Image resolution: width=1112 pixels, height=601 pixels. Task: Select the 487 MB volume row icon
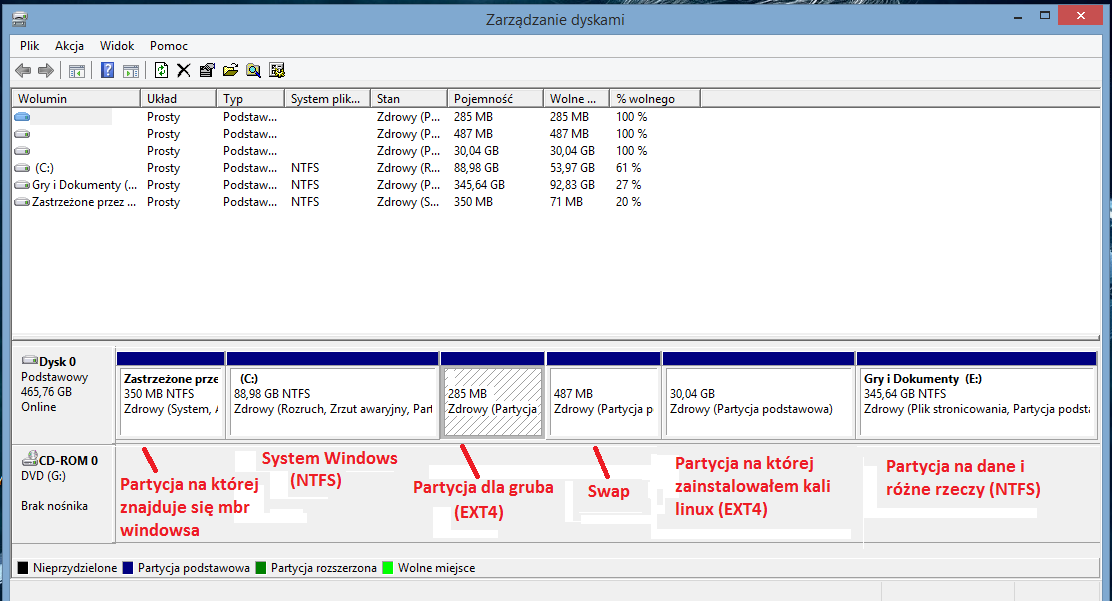(23, 133)
